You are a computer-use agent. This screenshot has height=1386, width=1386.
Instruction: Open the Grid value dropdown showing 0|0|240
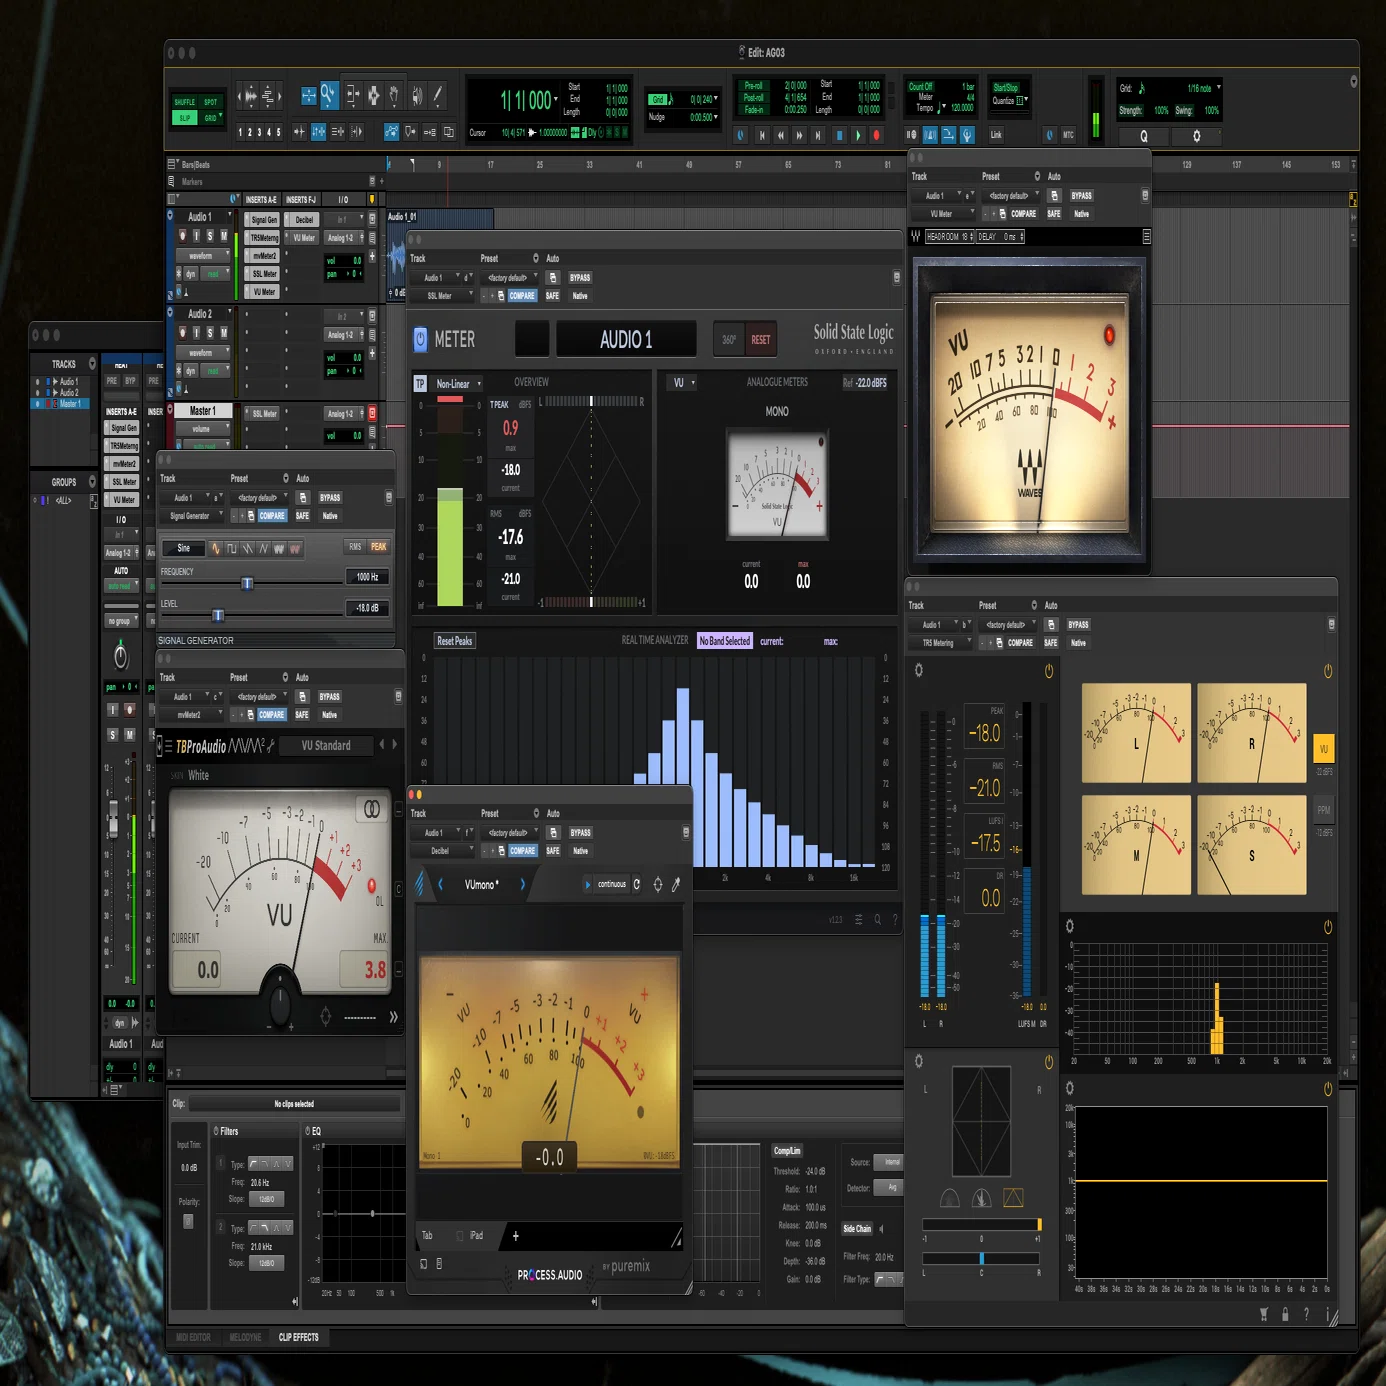(x=704, y=100)
